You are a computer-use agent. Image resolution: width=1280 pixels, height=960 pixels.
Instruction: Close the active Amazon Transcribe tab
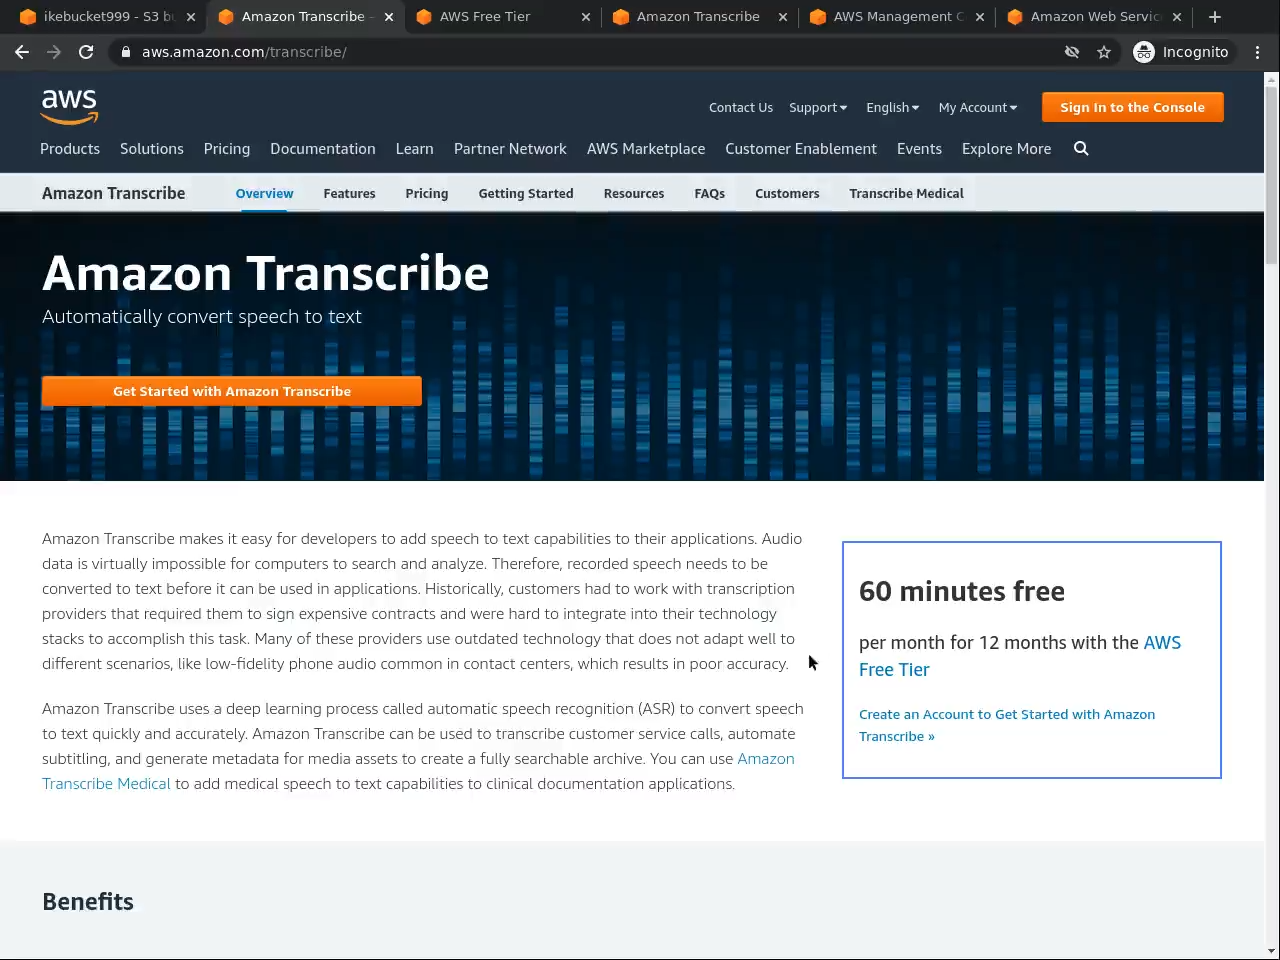(389, 17)
